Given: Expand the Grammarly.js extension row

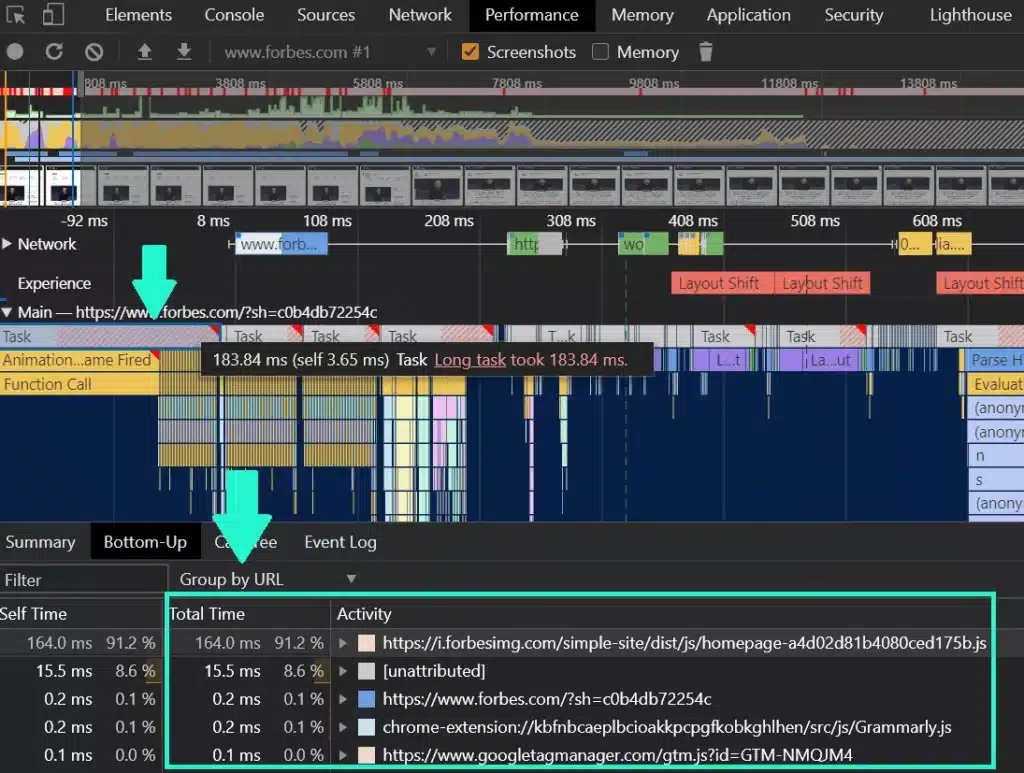Looking at the screenshot, I should click(343, 727).
